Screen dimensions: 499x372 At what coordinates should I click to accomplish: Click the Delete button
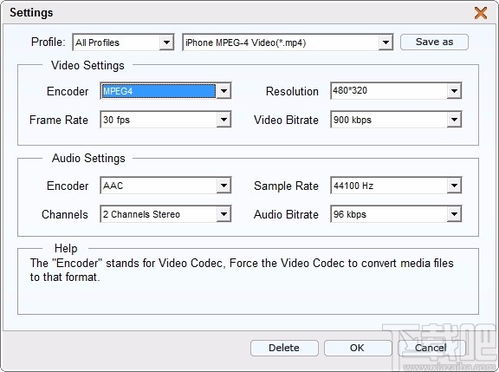[284, 348]
